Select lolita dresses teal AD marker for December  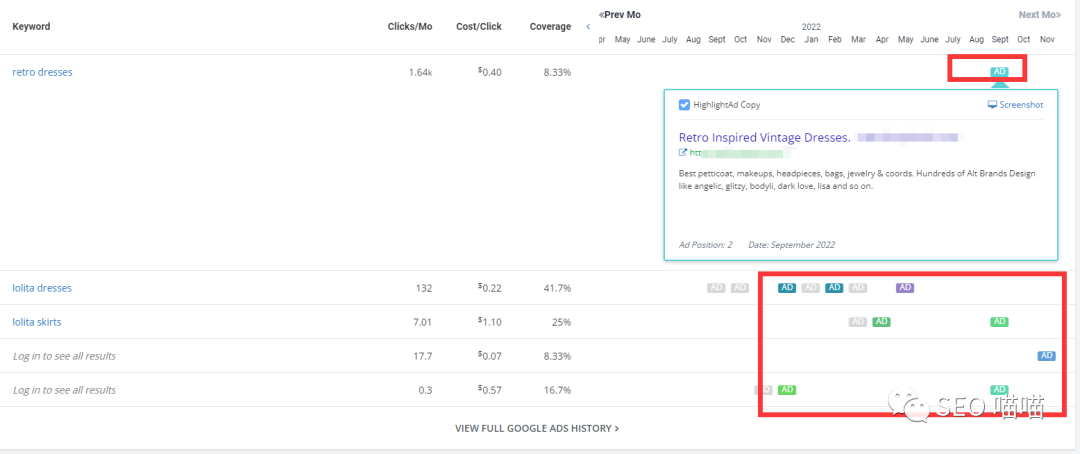pyautogui.click(x=787, y=288)
